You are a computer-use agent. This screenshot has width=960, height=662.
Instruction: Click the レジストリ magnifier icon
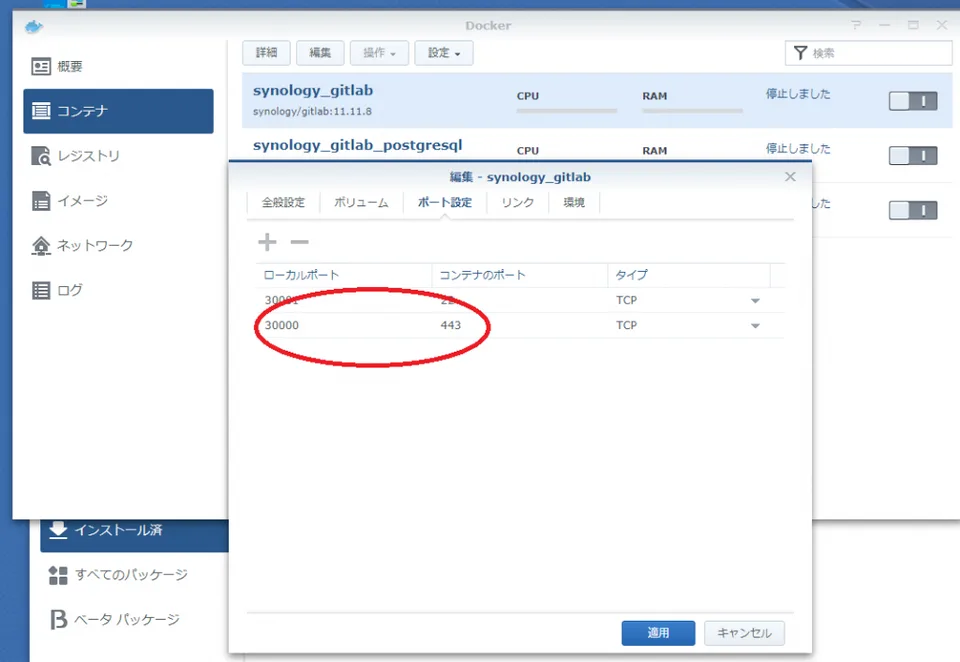pyautogui.click(x=41, y=156)
